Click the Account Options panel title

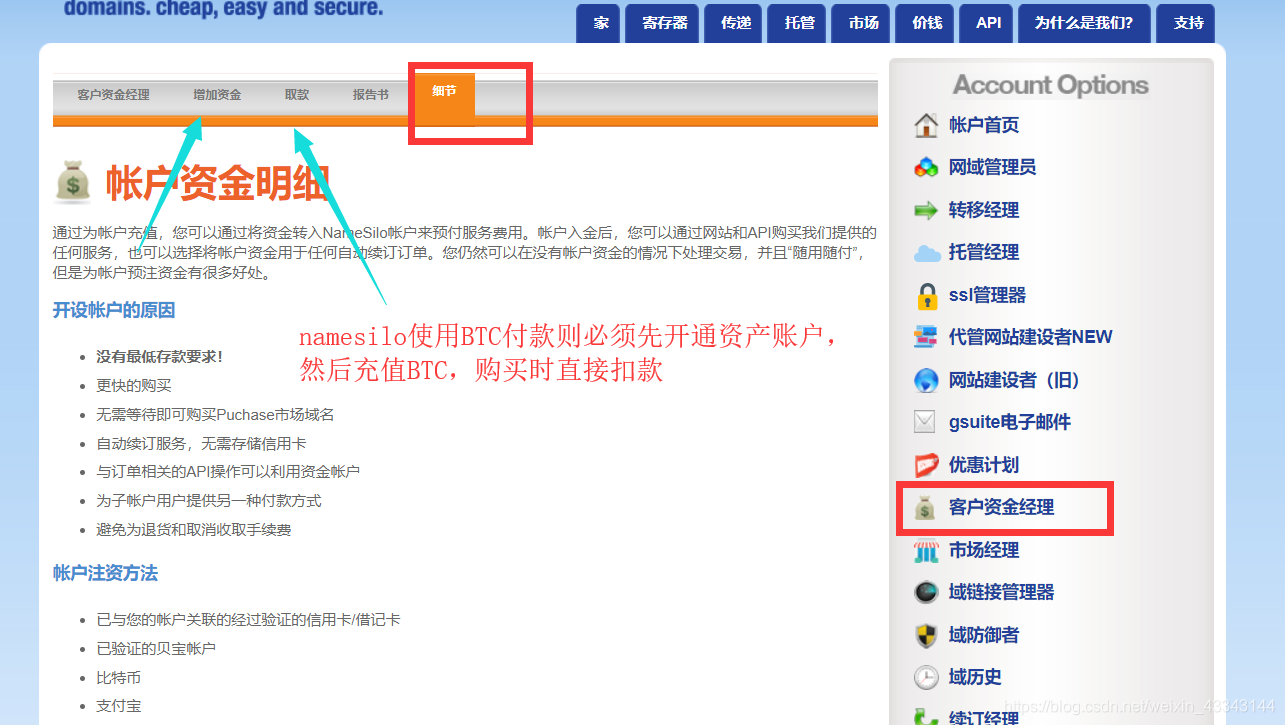point(1050,85)
